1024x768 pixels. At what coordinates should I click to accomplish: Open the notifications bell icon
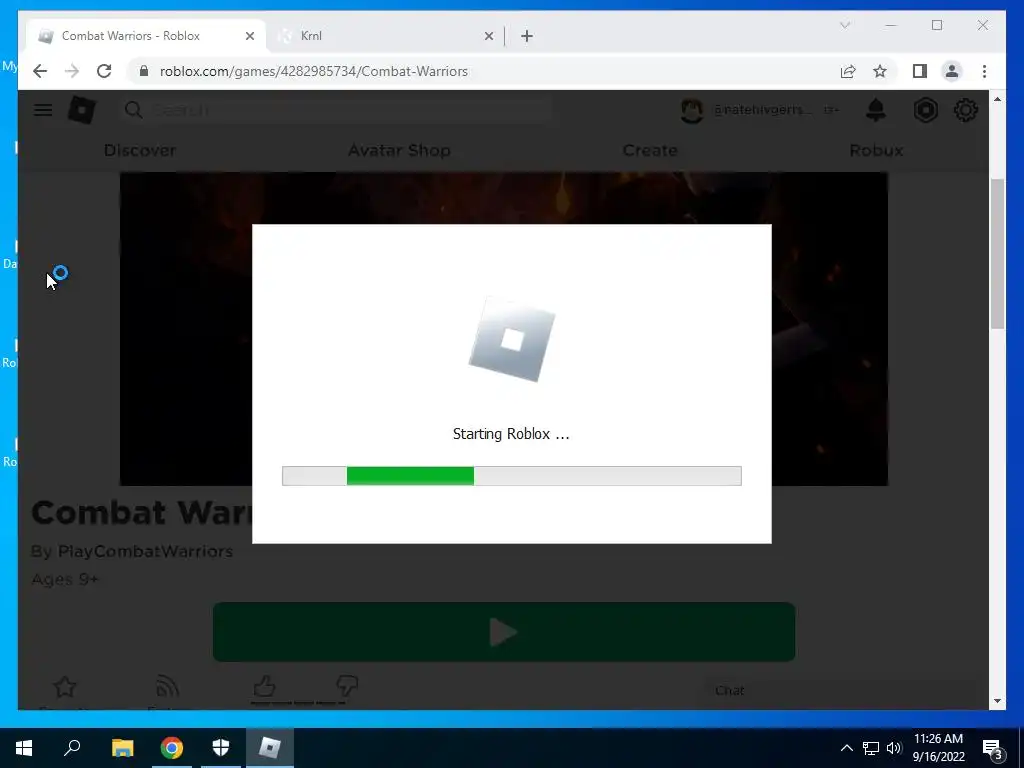876,110
